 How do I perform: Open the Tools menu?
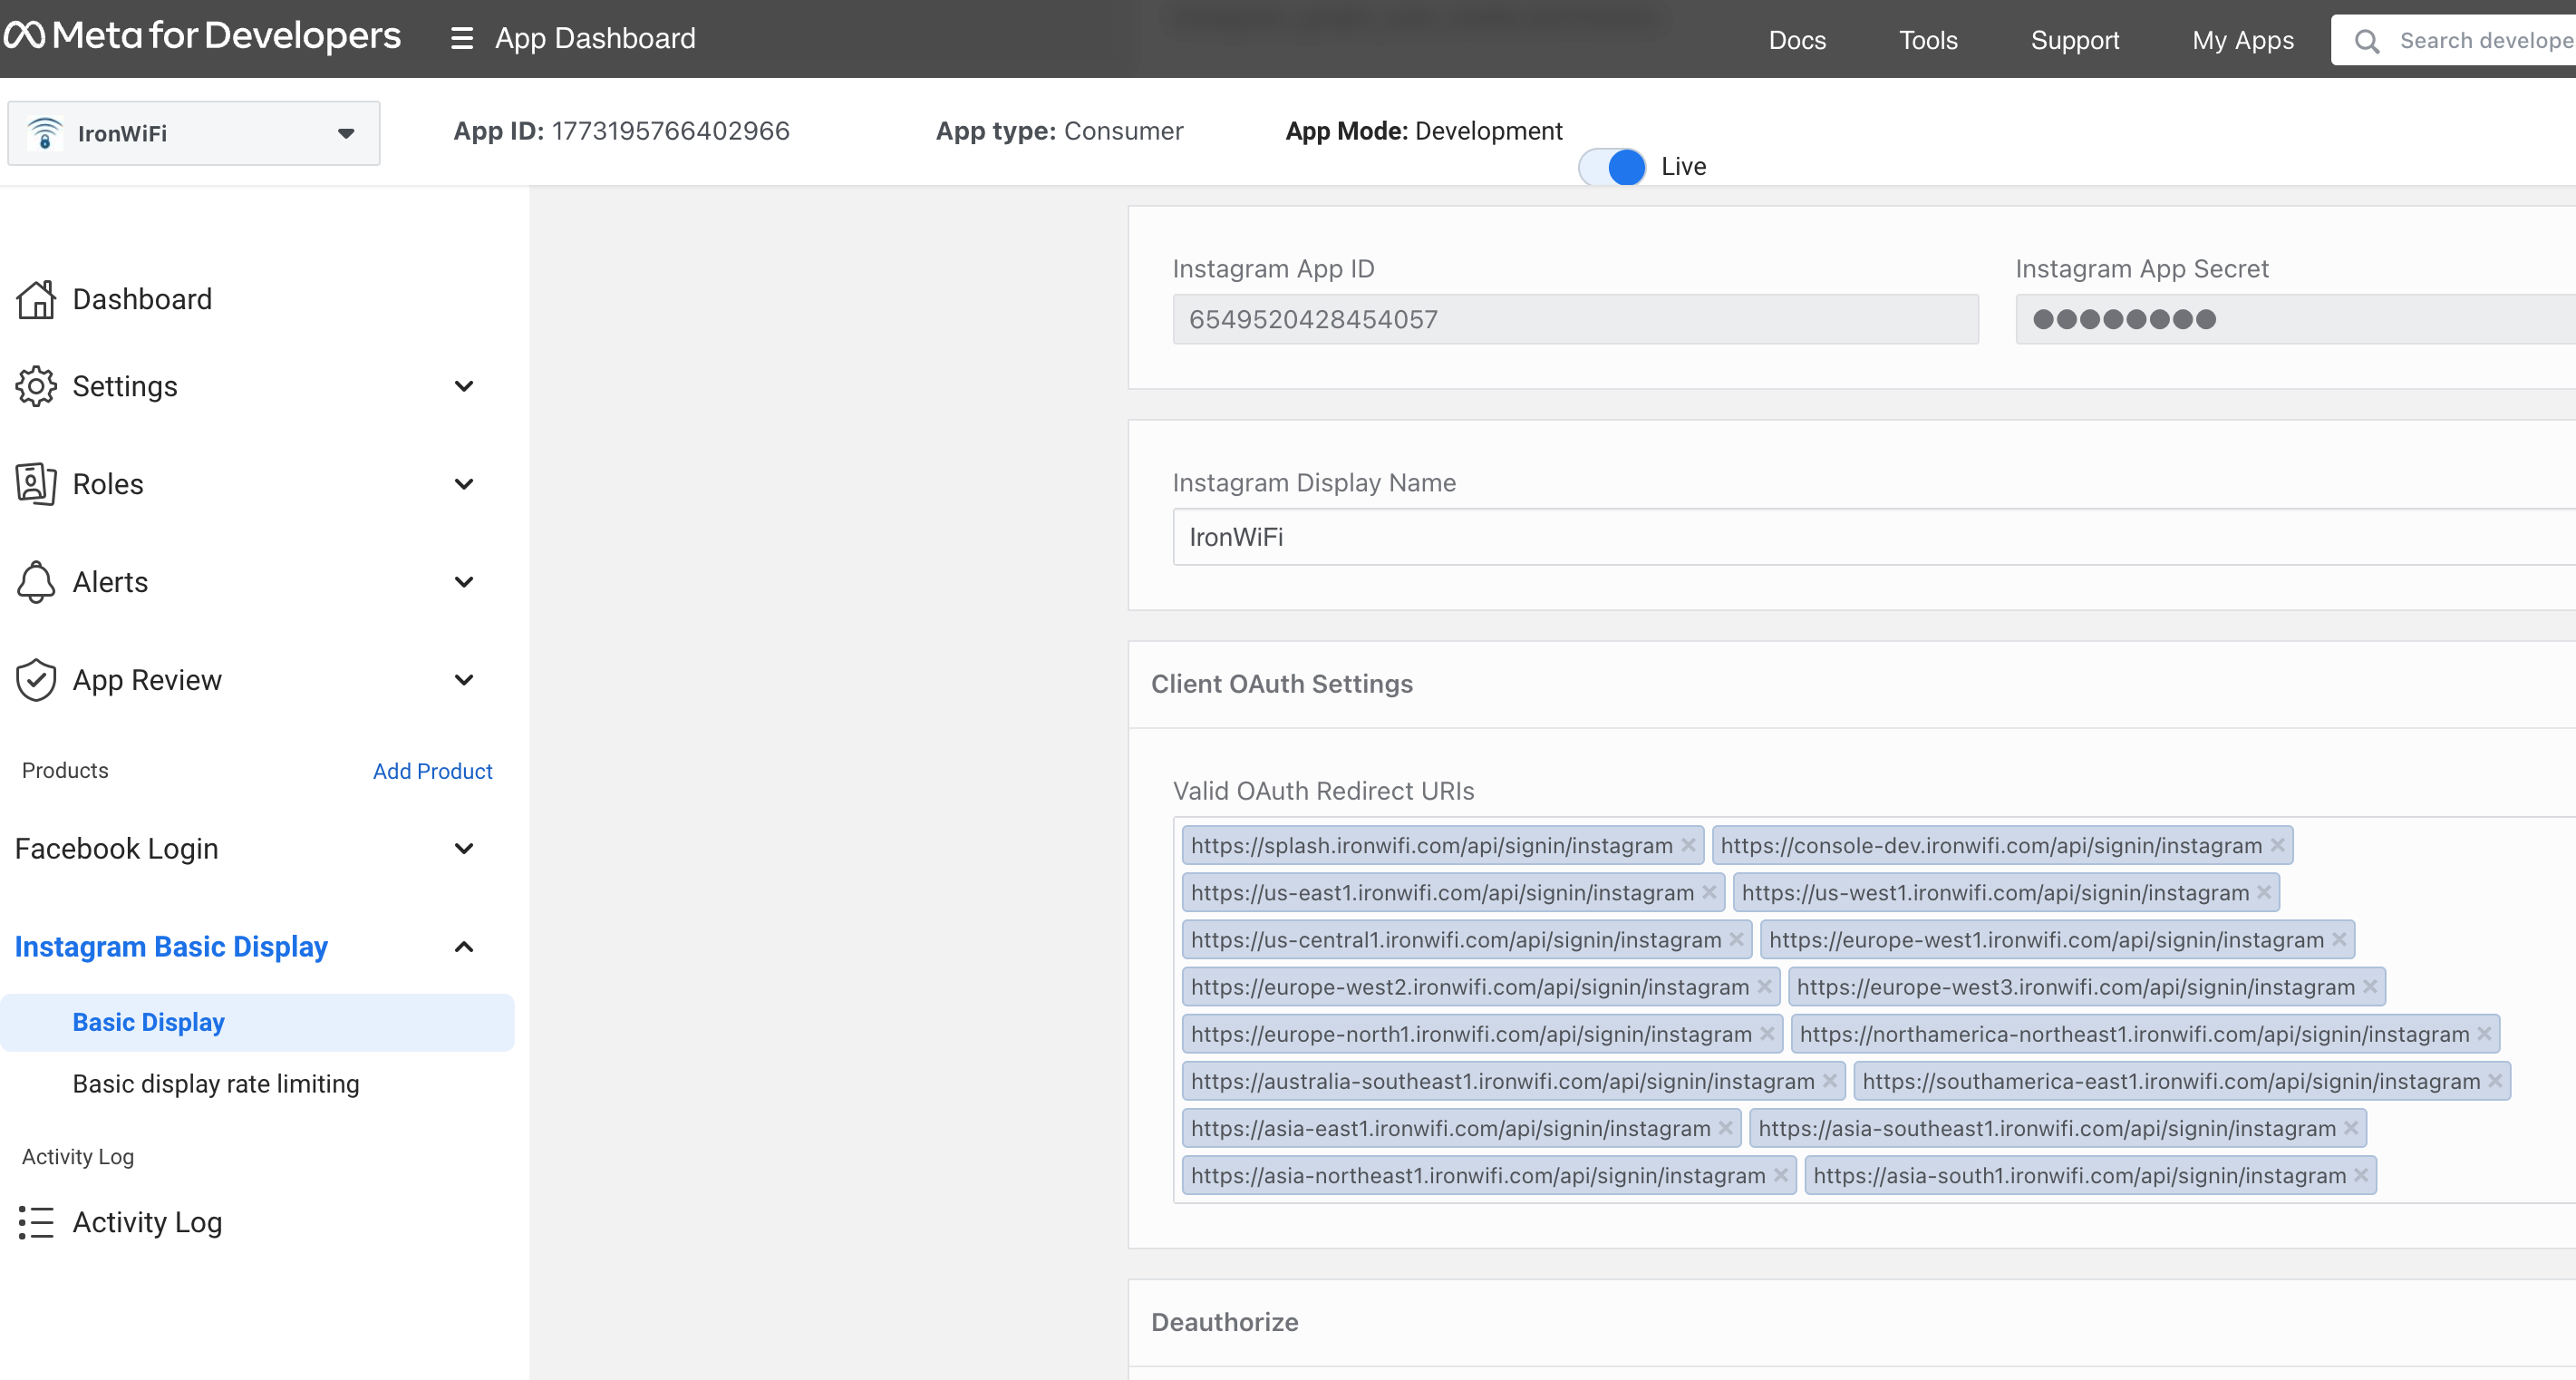pos(1928,40)
